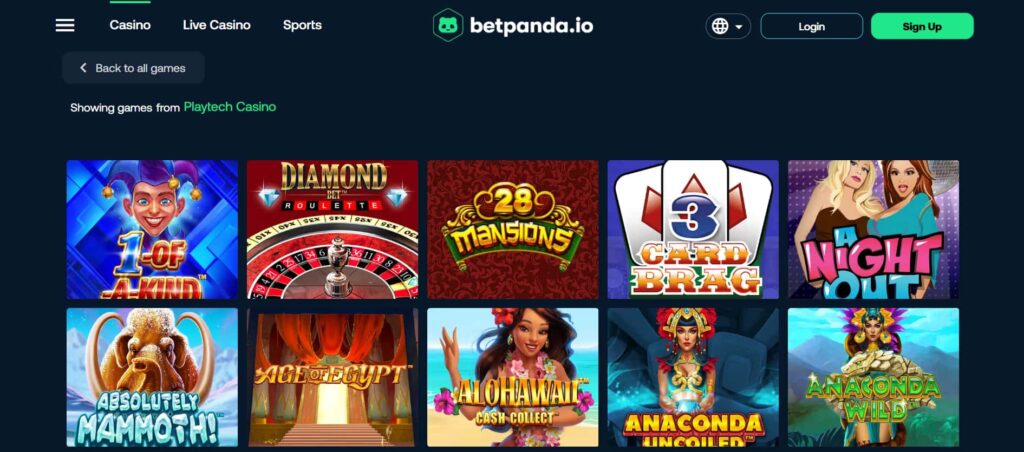Open the 1-of-a-Kind game thumbnail
This screenshot has height=452, width=1024.
[152, 229]
